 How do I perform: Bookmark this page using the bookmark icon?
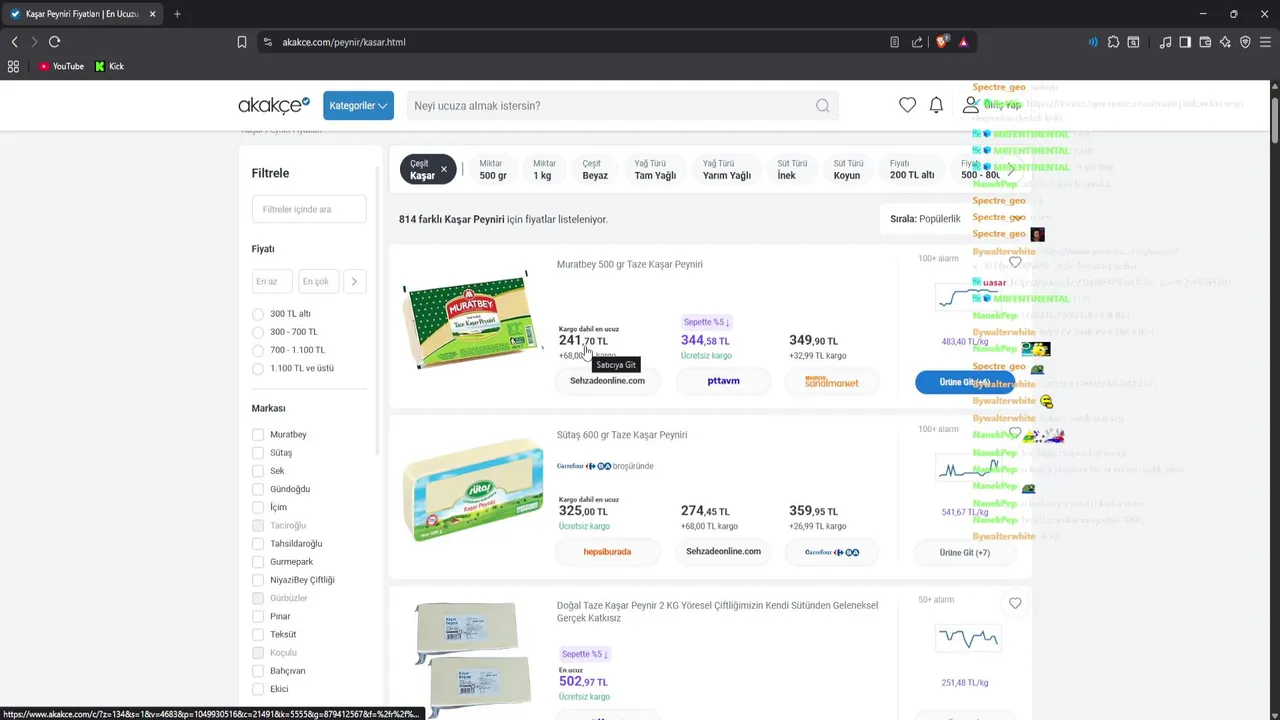(242, 42)
